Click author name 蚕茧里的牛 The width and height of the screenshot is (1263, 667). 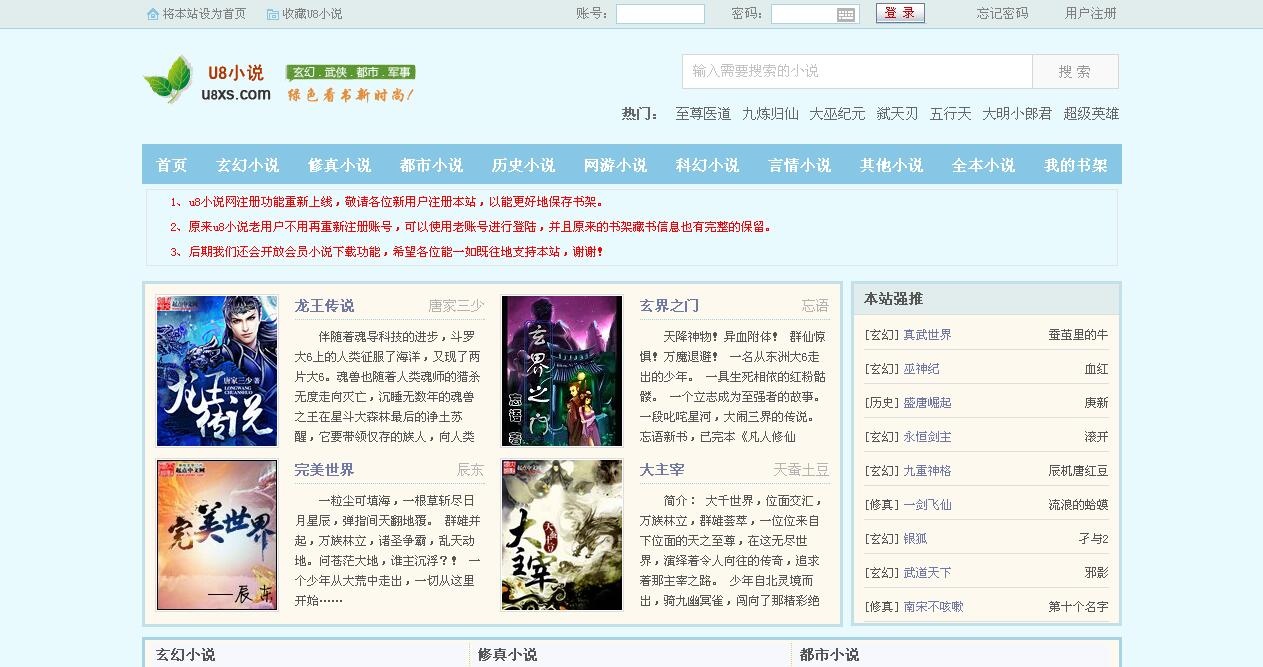pyautogui.click(x=1078, y=335)
